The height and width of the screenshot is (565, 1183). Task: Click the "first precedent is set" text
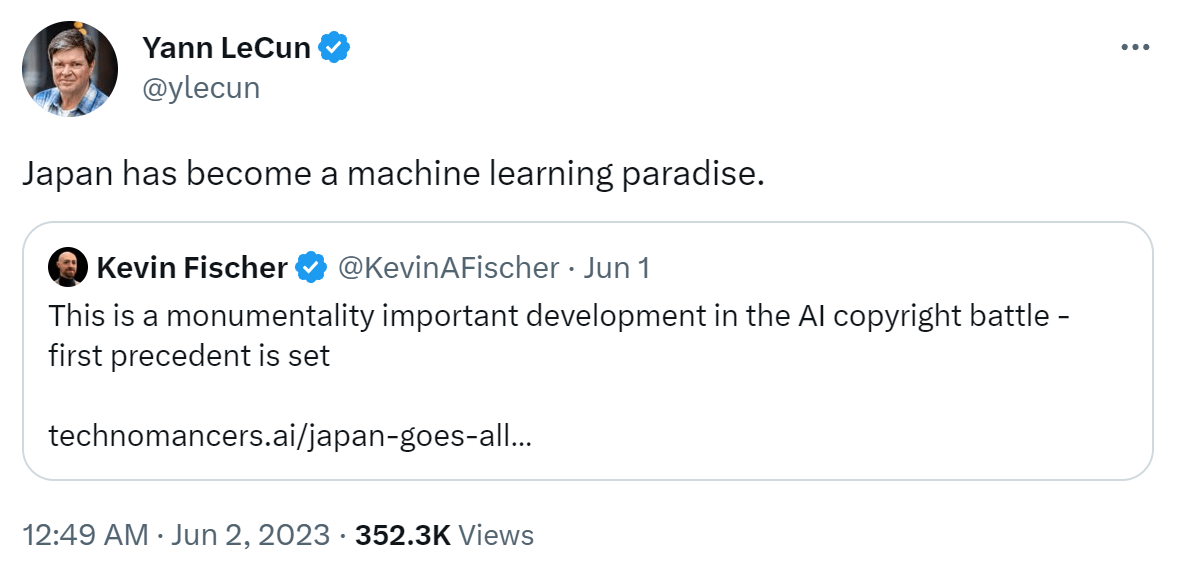189,355
